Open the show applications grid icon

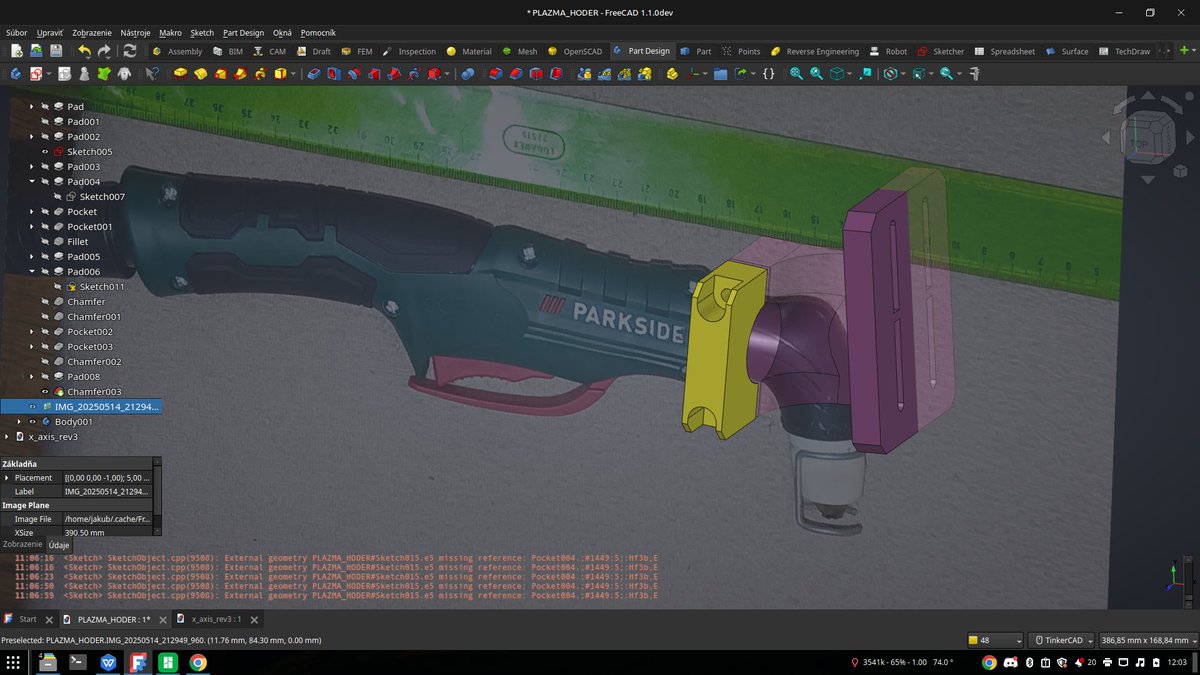14,662
